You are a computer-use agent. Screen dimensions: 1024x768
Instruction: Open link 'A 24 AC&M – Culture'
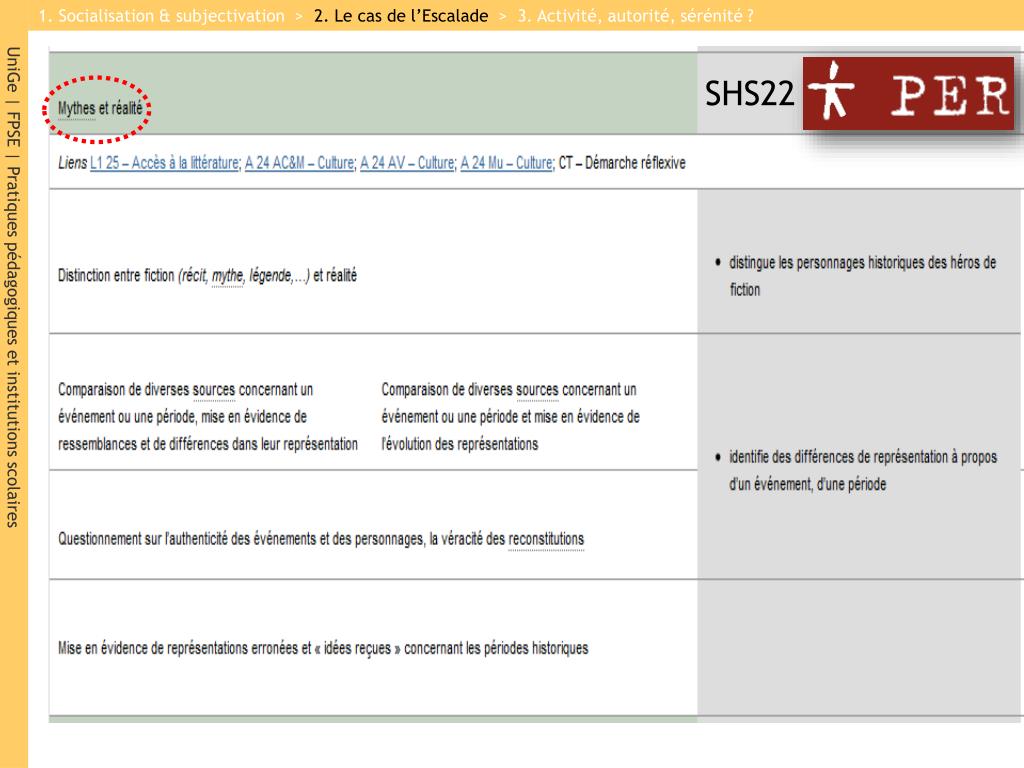point(300,163)
